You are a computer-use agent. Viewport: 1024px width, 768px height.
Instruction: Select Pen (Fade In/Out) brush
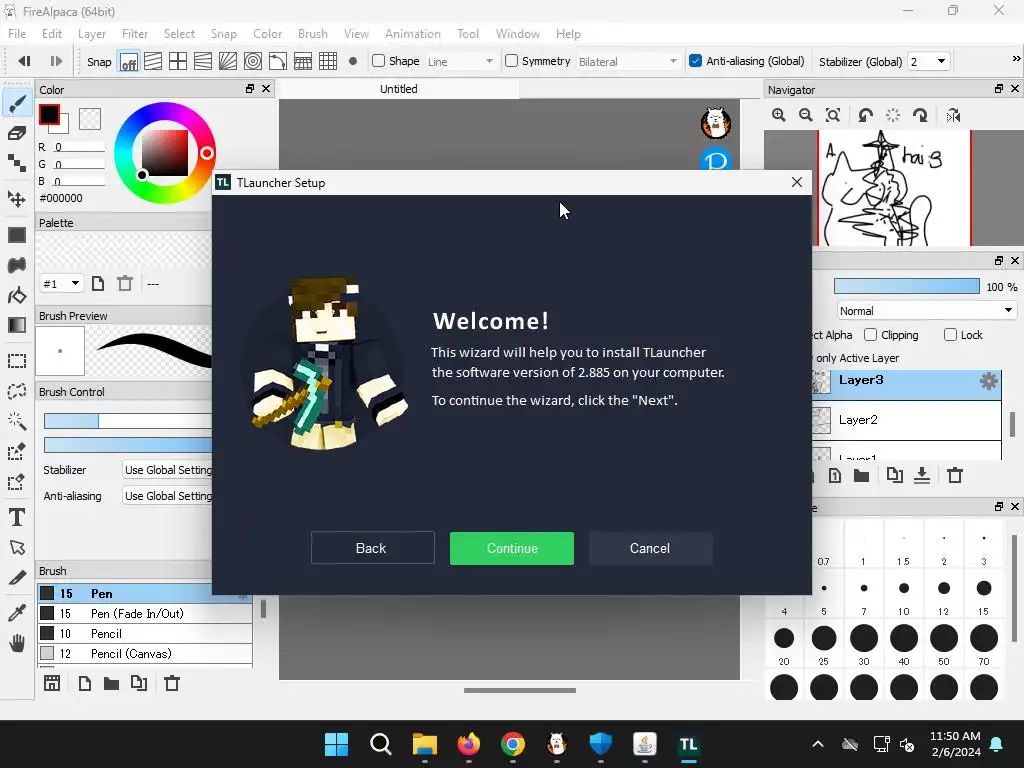pyautogui.click(x=145, y=613)
